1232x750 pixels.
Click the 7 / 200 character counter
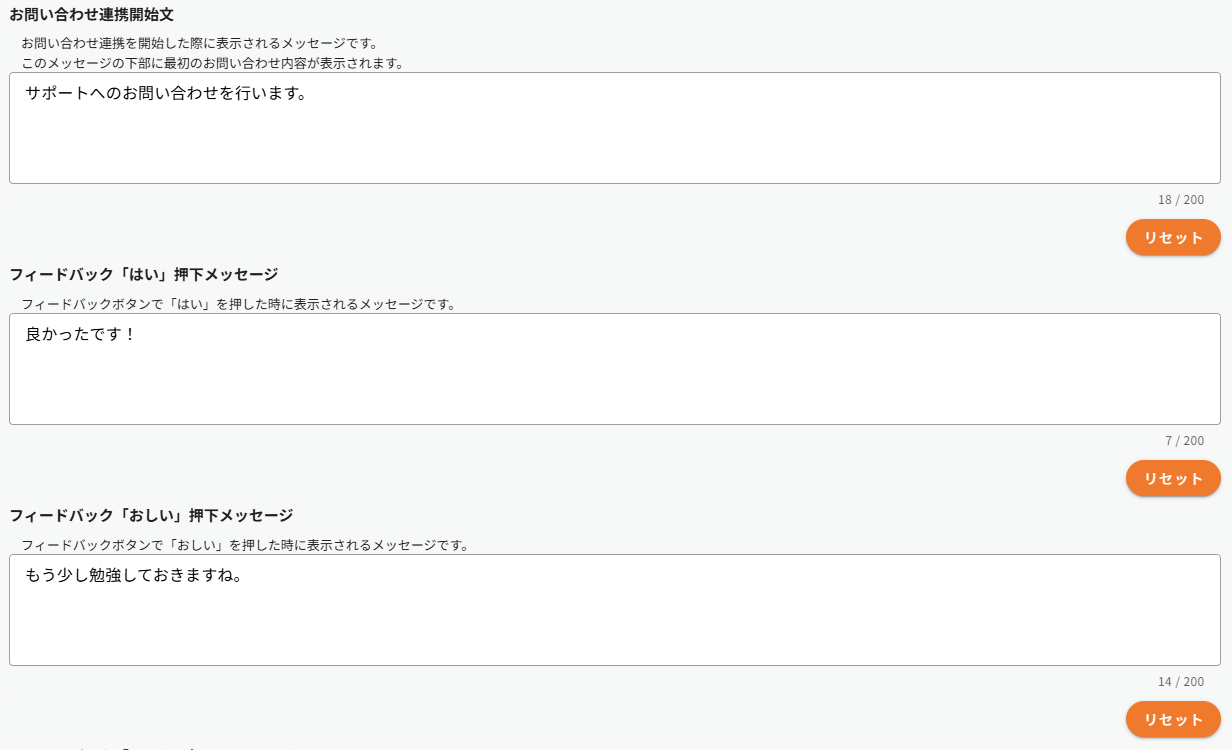(x=1184, y=441)
